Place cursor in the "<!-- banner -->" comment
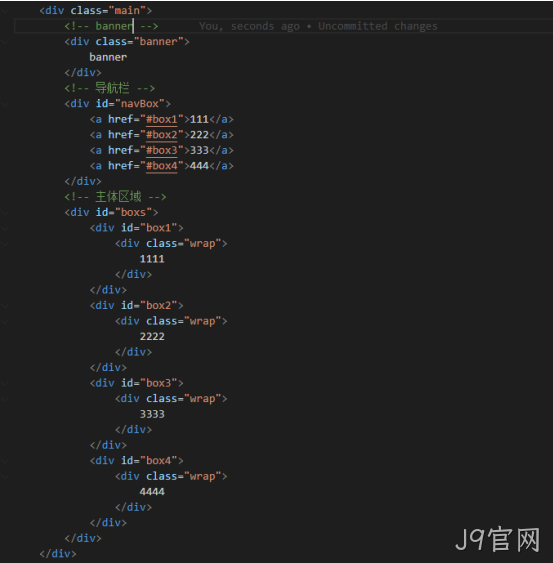 pos(111,26)
